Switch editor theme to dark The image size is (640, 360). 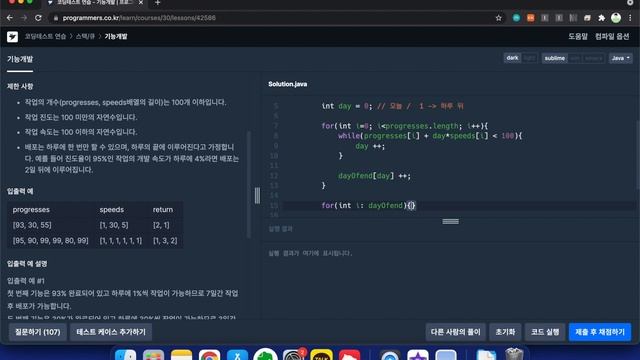(x=512, y=58)
